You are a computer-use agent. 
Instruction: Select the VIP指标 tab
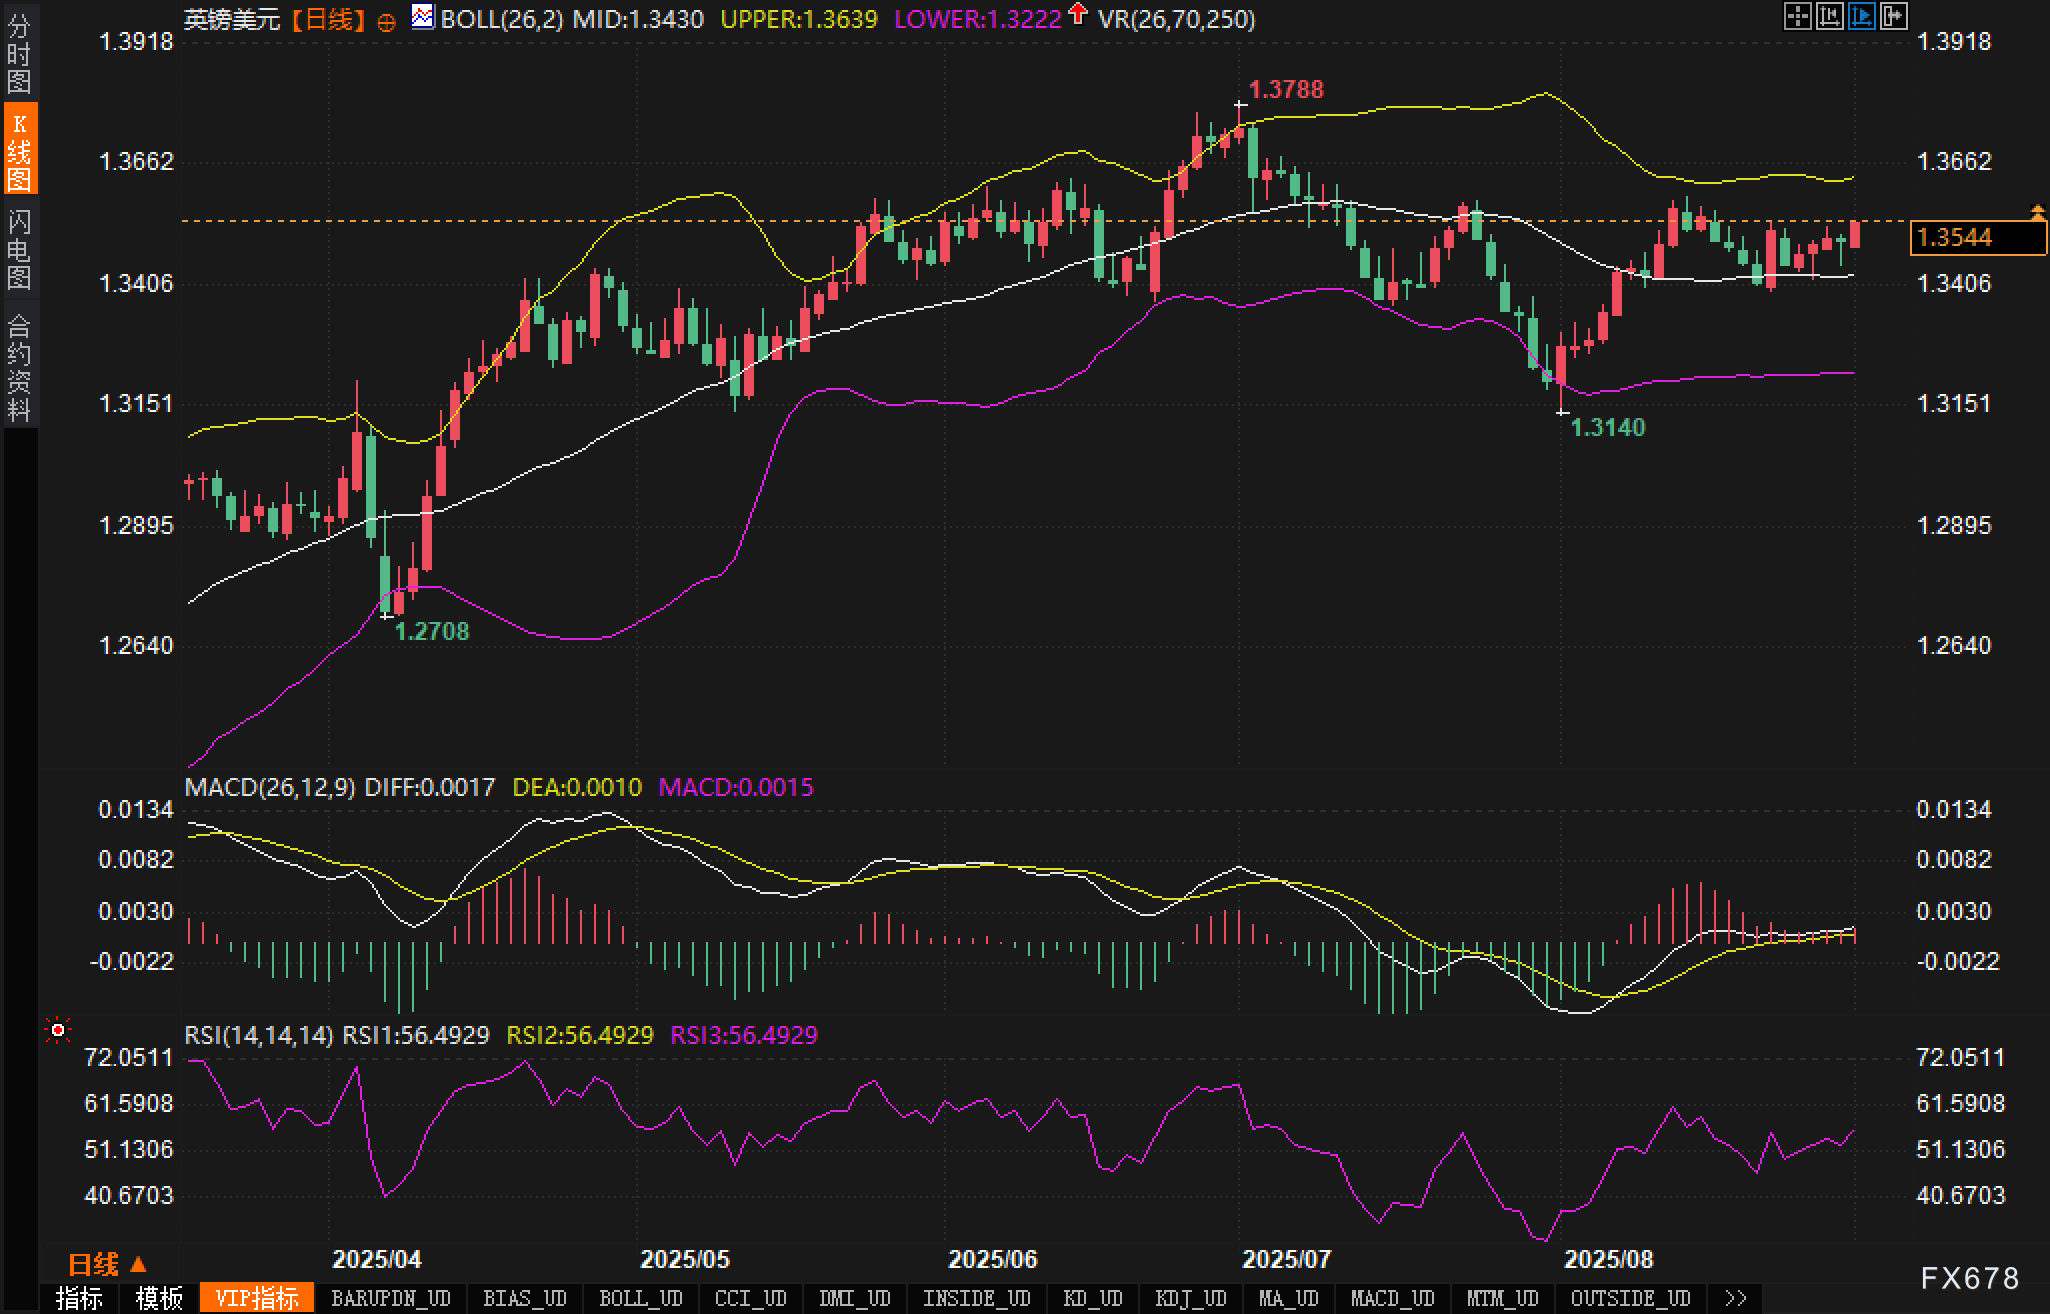(257, 1298)
